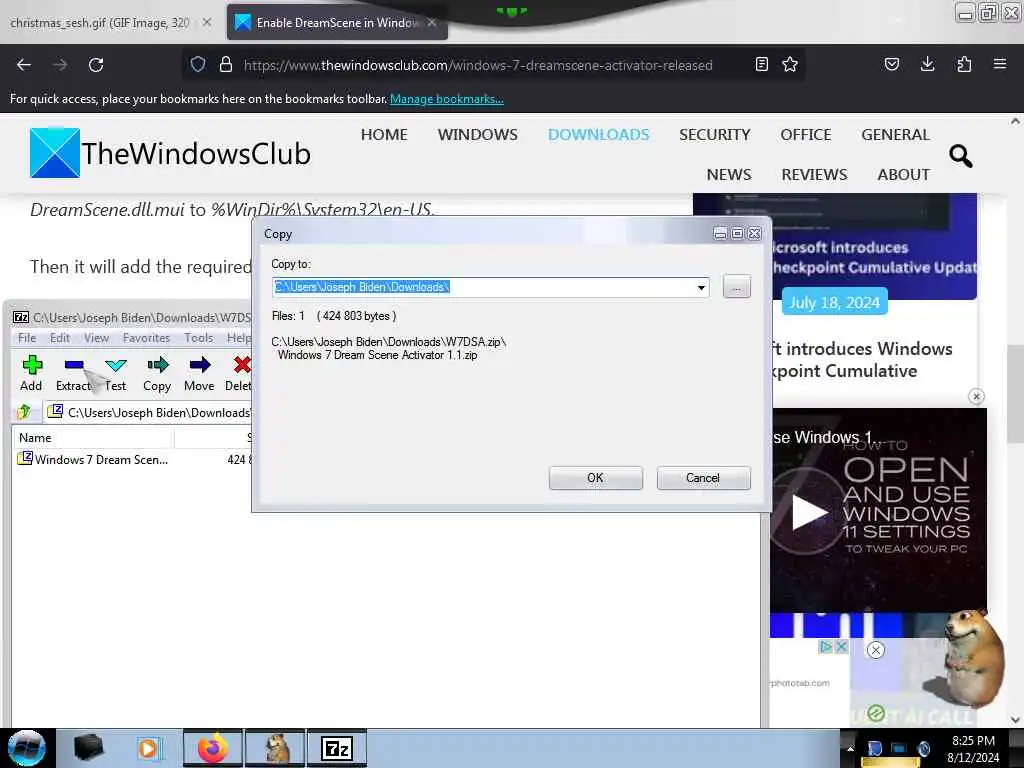Close the Enable DreamScene tab

pos(432,22)
